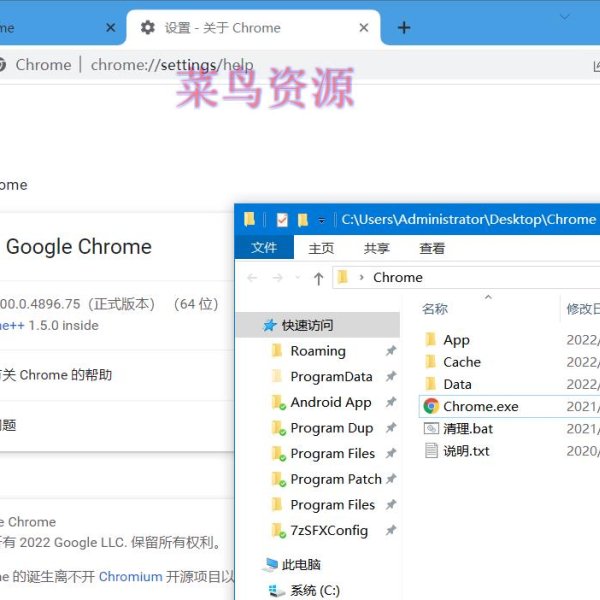
Task: Open the quick access toolbar customize dropdown
Action: (322, 220)
